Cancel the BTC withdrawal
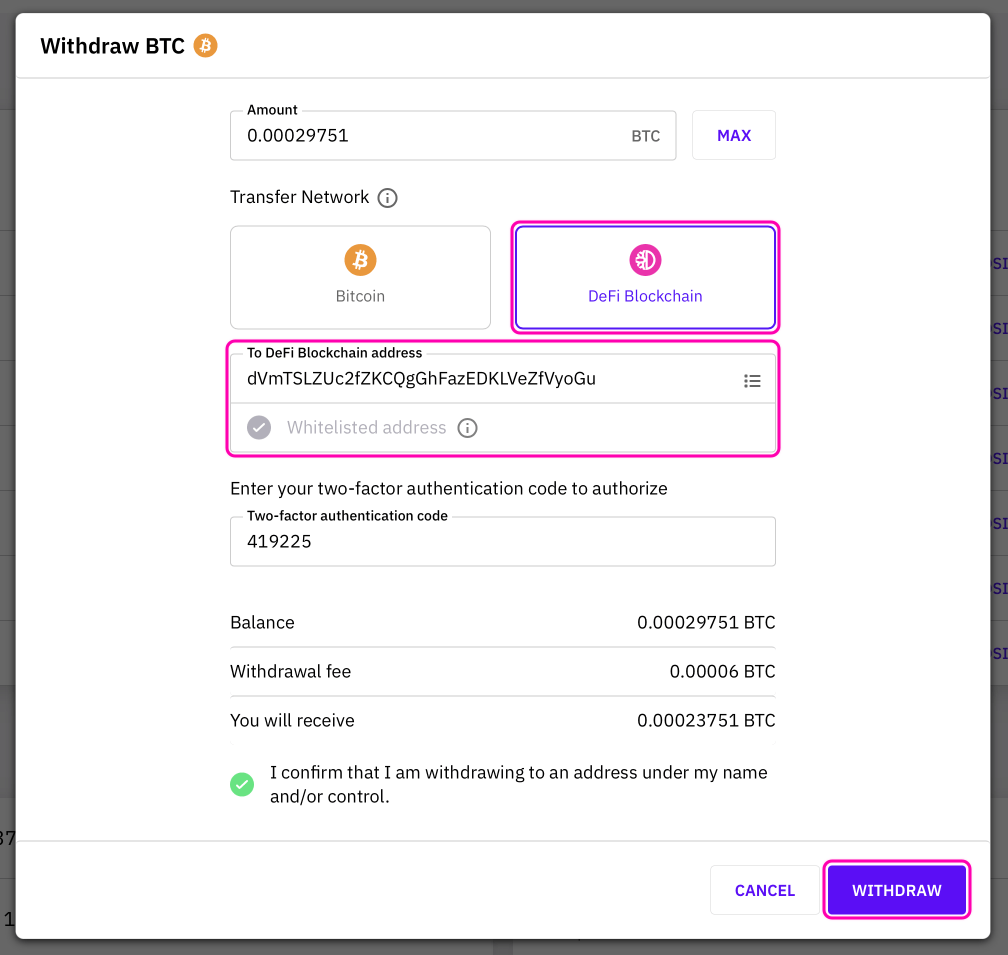 [765, 890]
